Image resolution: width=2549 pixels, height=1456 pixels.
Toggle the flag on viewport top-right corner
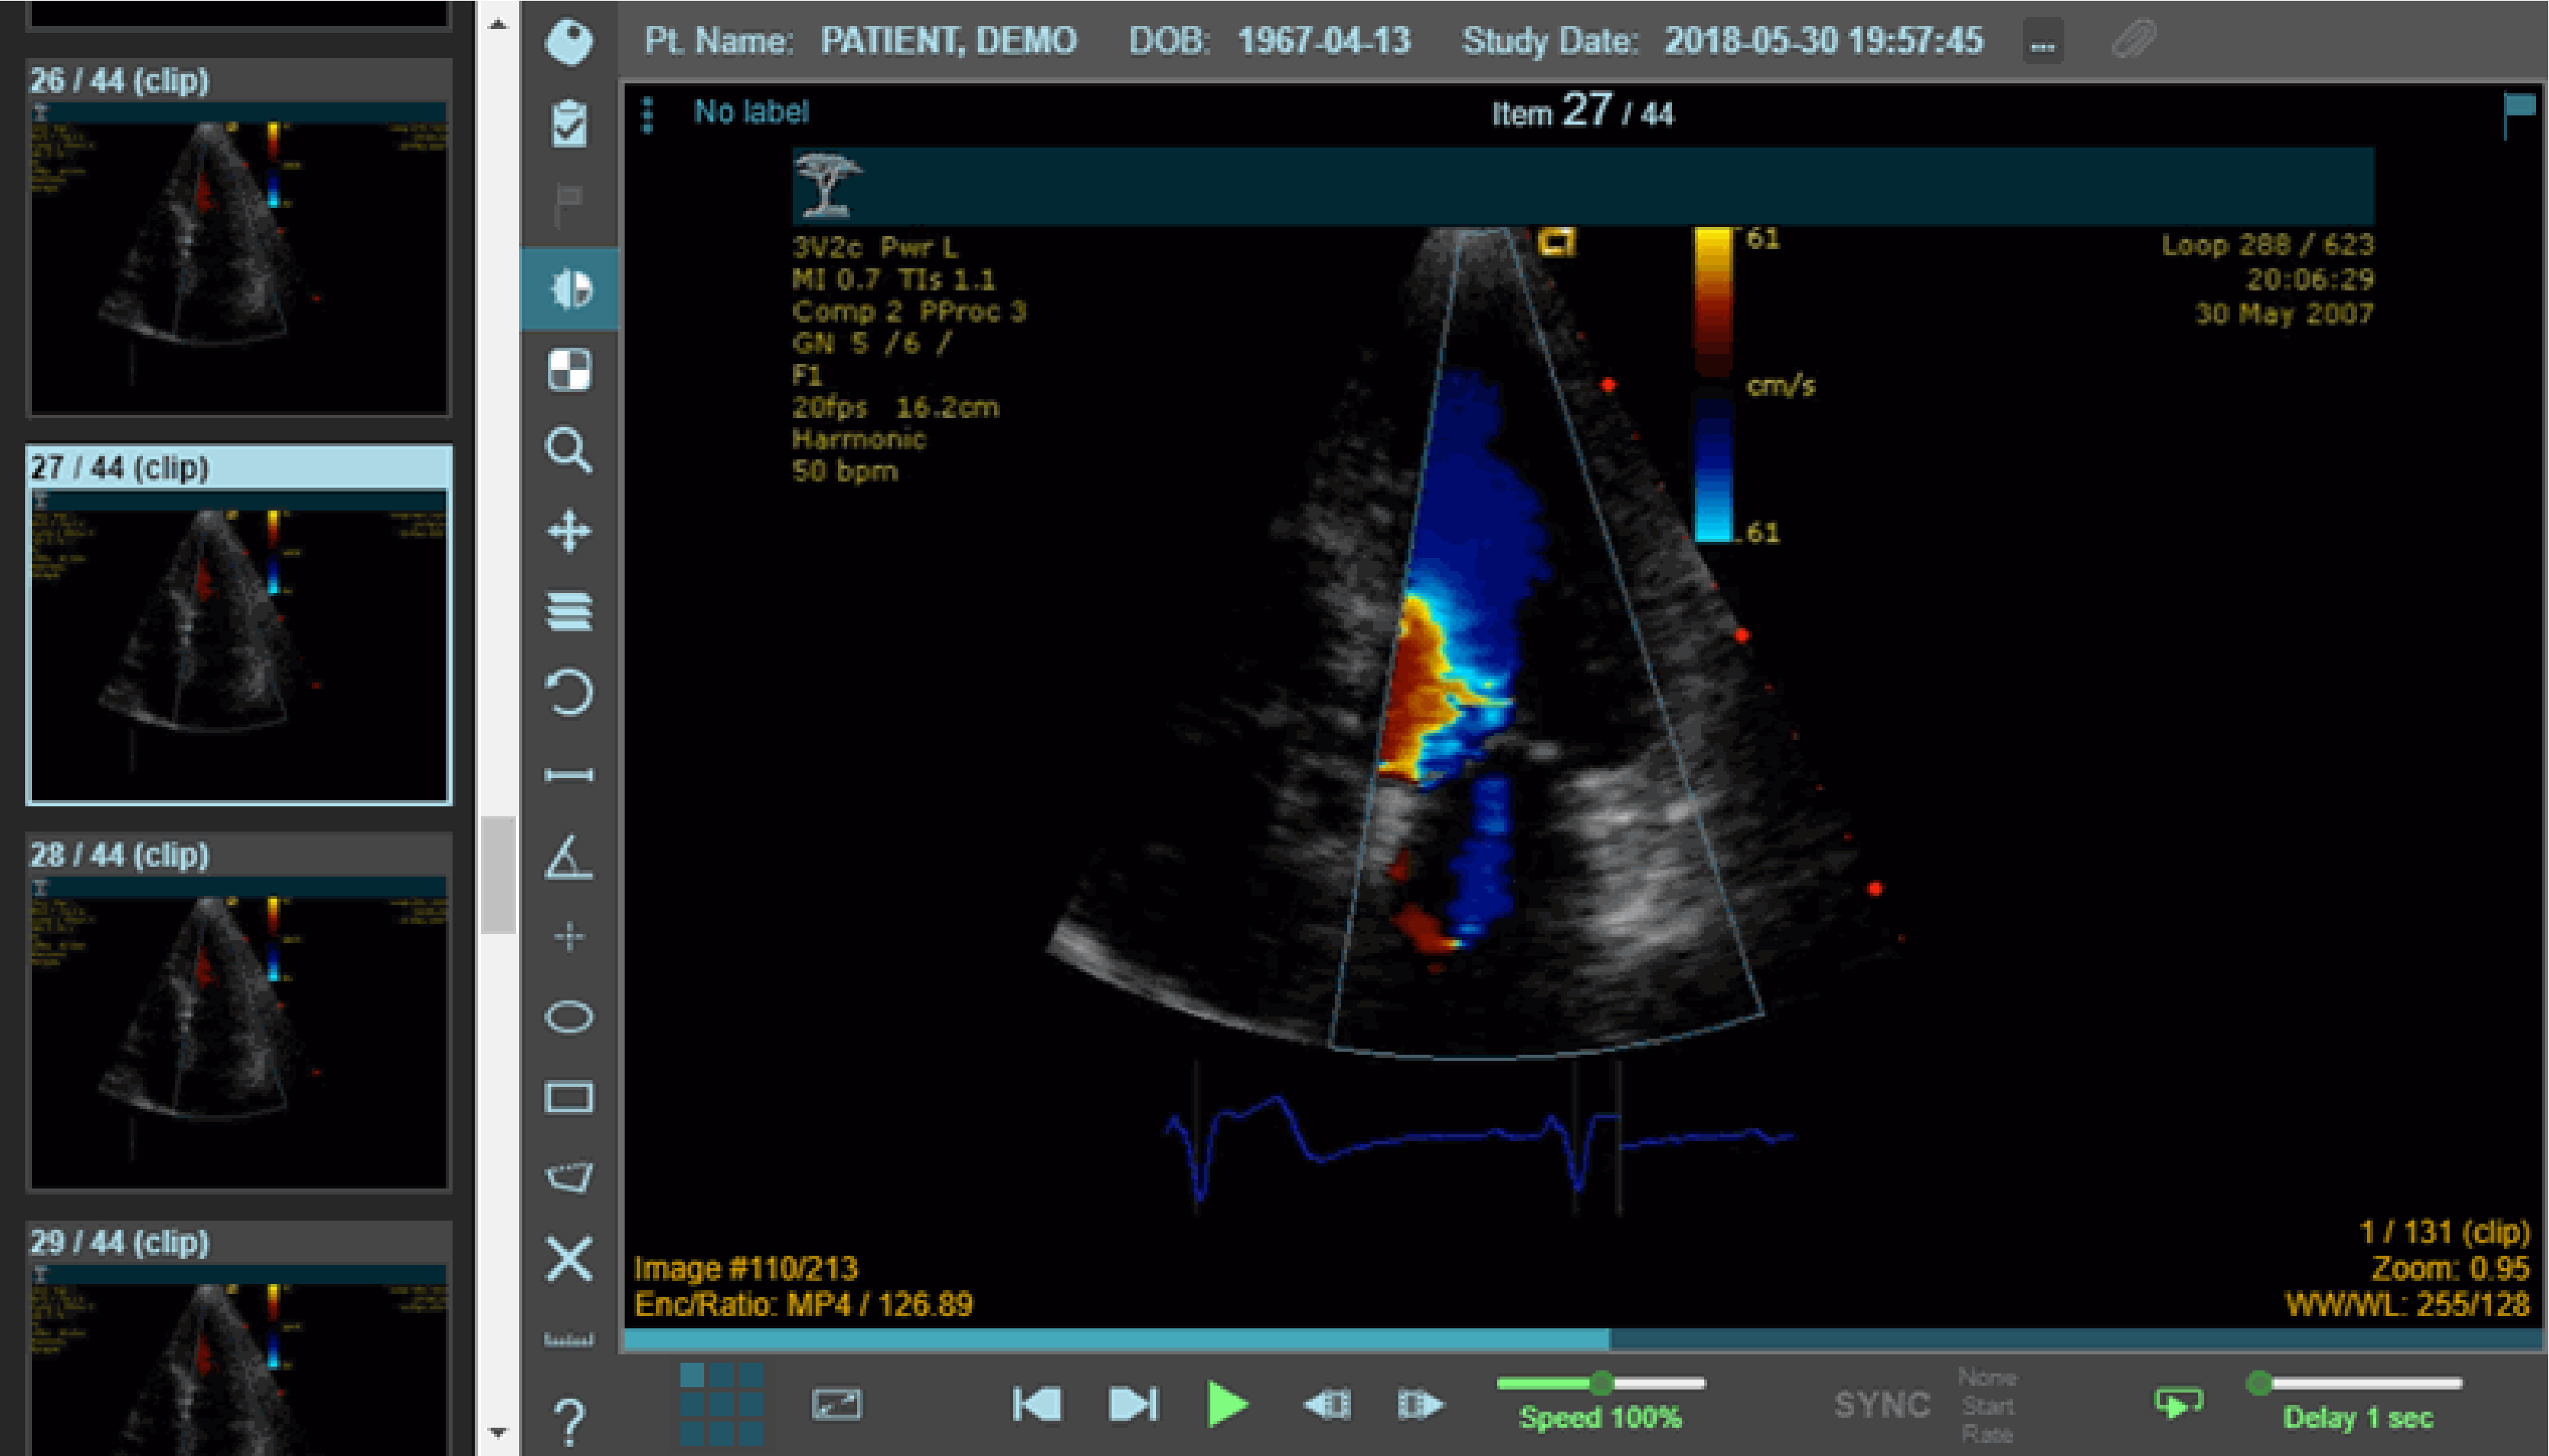tap(2519, 114)
